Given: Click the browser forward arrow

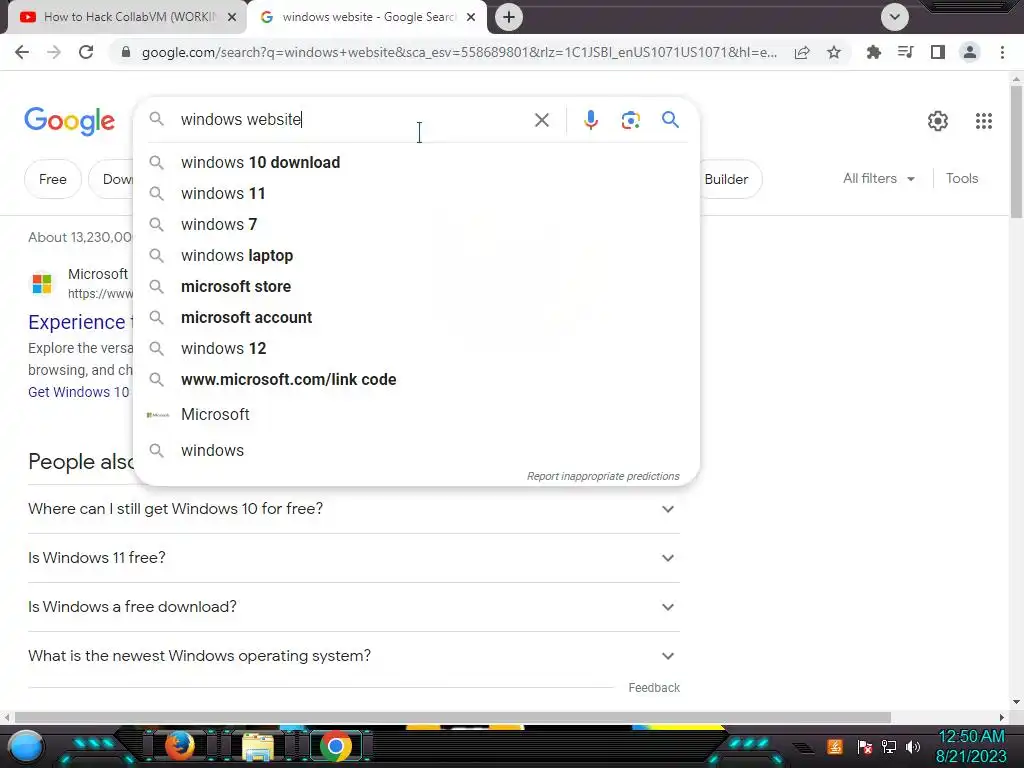Looking at the screenshot, I should [54, 52].
